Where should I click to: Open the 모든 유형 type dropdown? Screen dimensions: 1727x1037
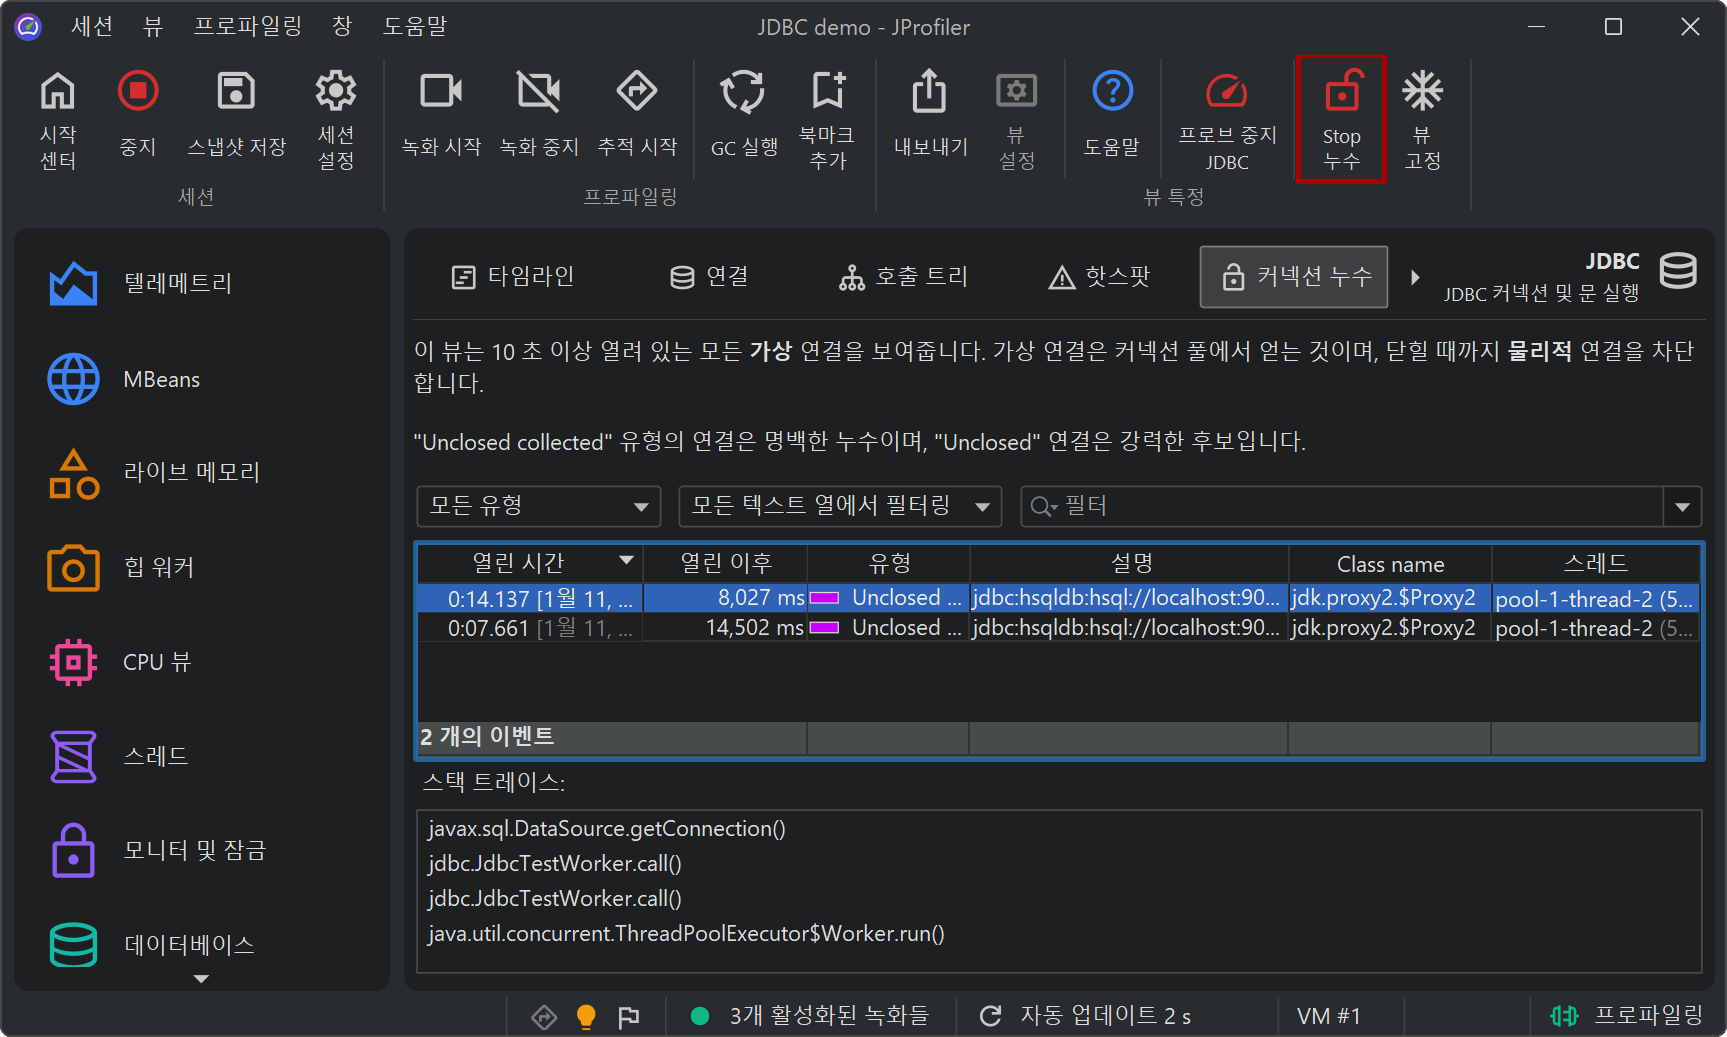pyautogui.click(x=538, y=506)
